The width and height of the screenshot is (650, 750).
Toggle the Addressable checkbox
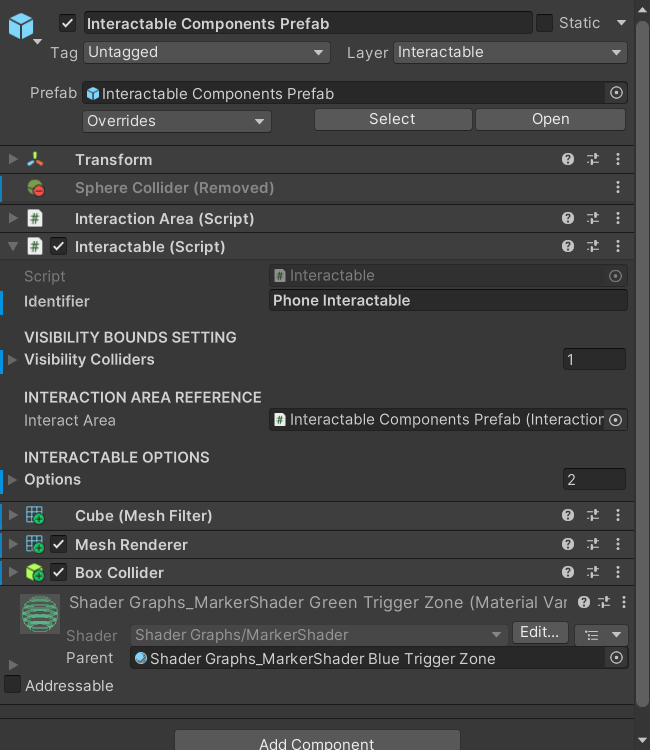pyautogui.click(x=12, y=684)
